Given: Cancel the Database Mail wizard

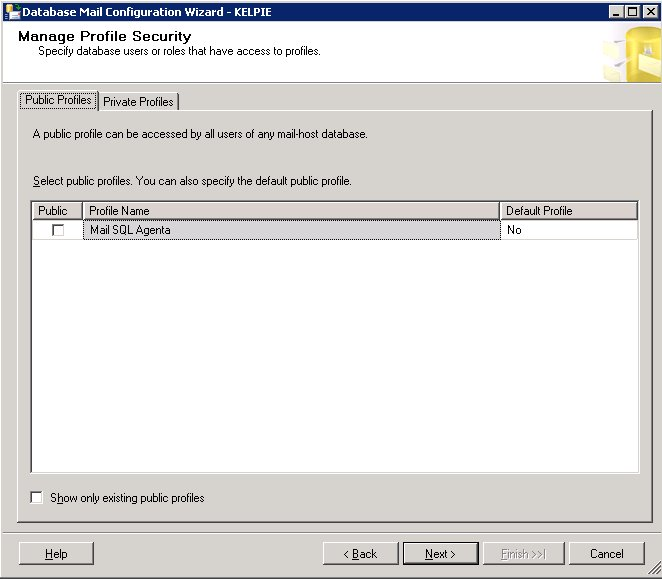Looking at the screenshot, I should [607, 554].
